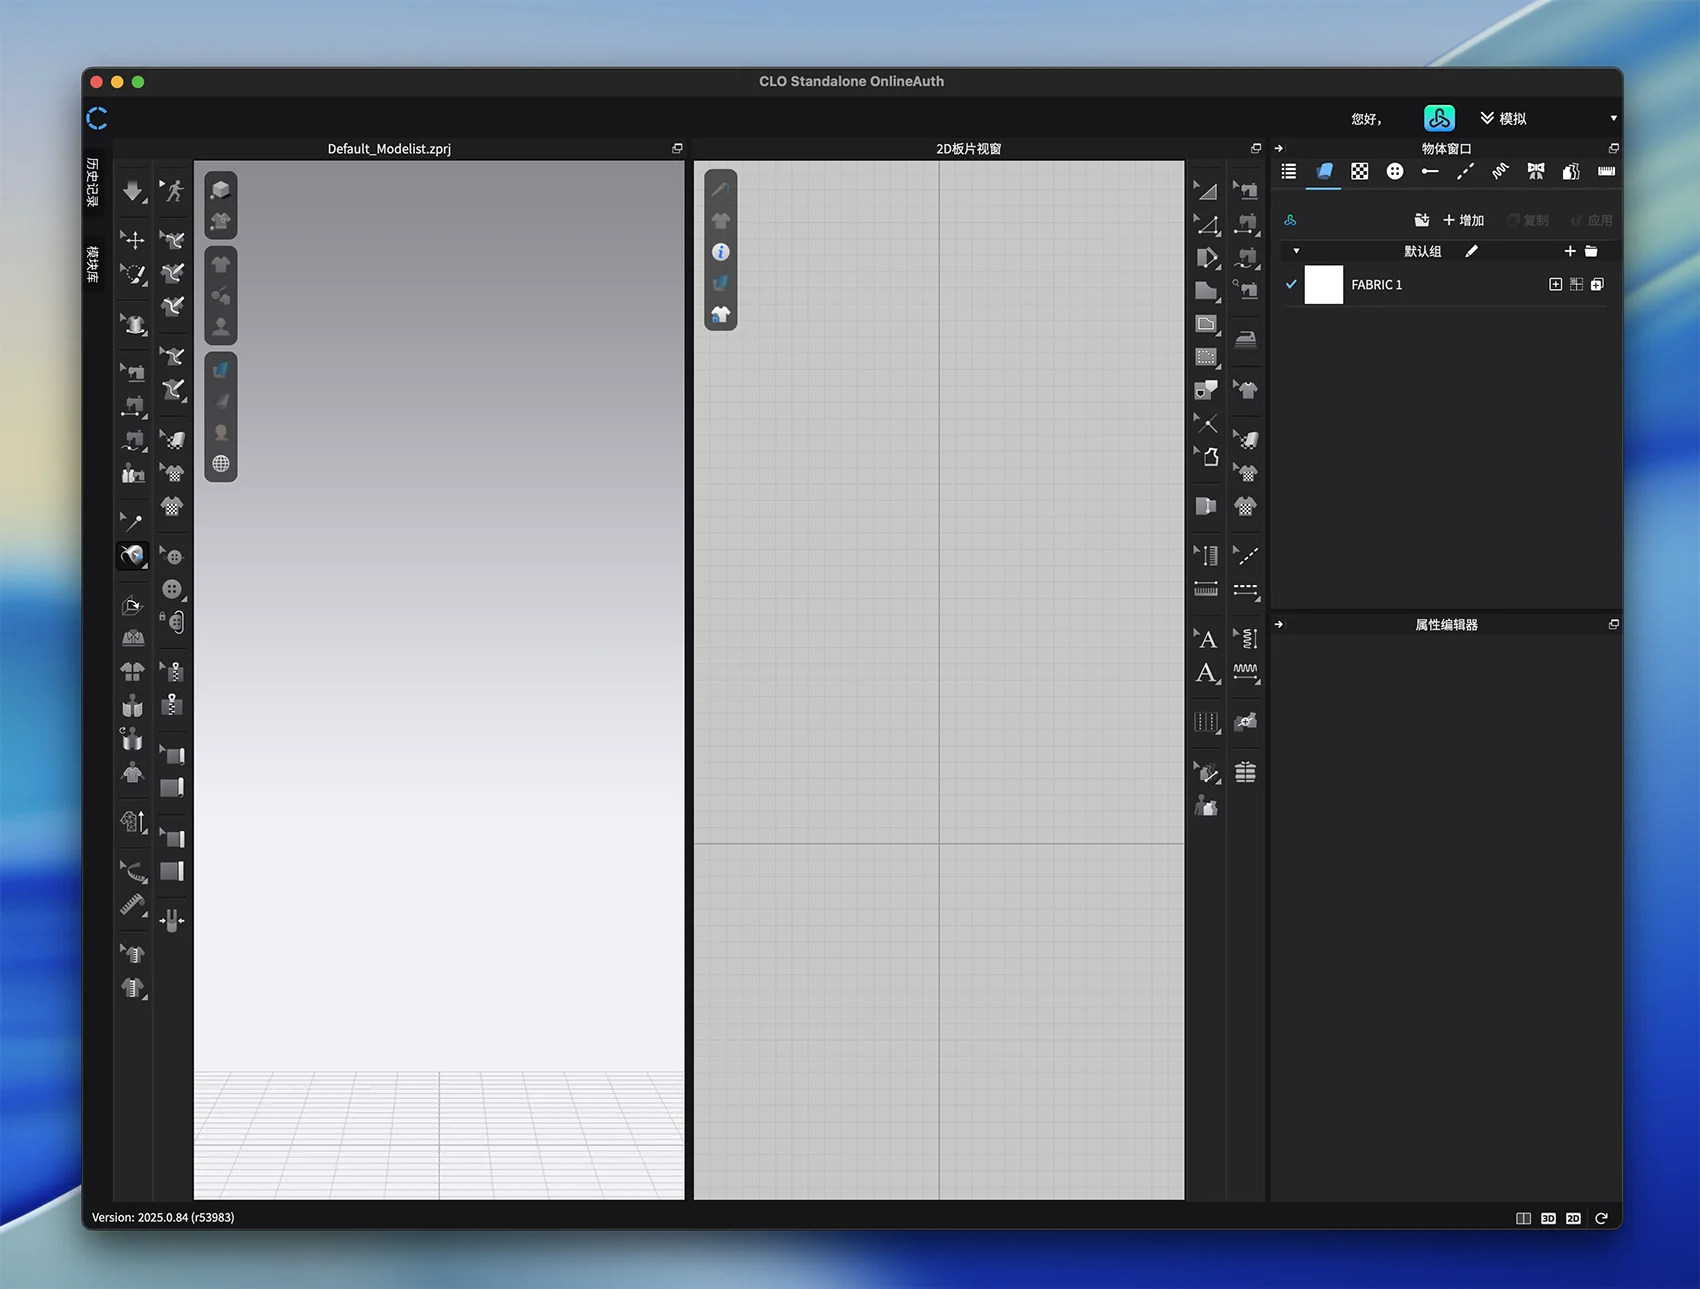Screen dimensions: 1700x1289
Task: Collapse the 默认组 group triangle
Action: [1296, 251]
